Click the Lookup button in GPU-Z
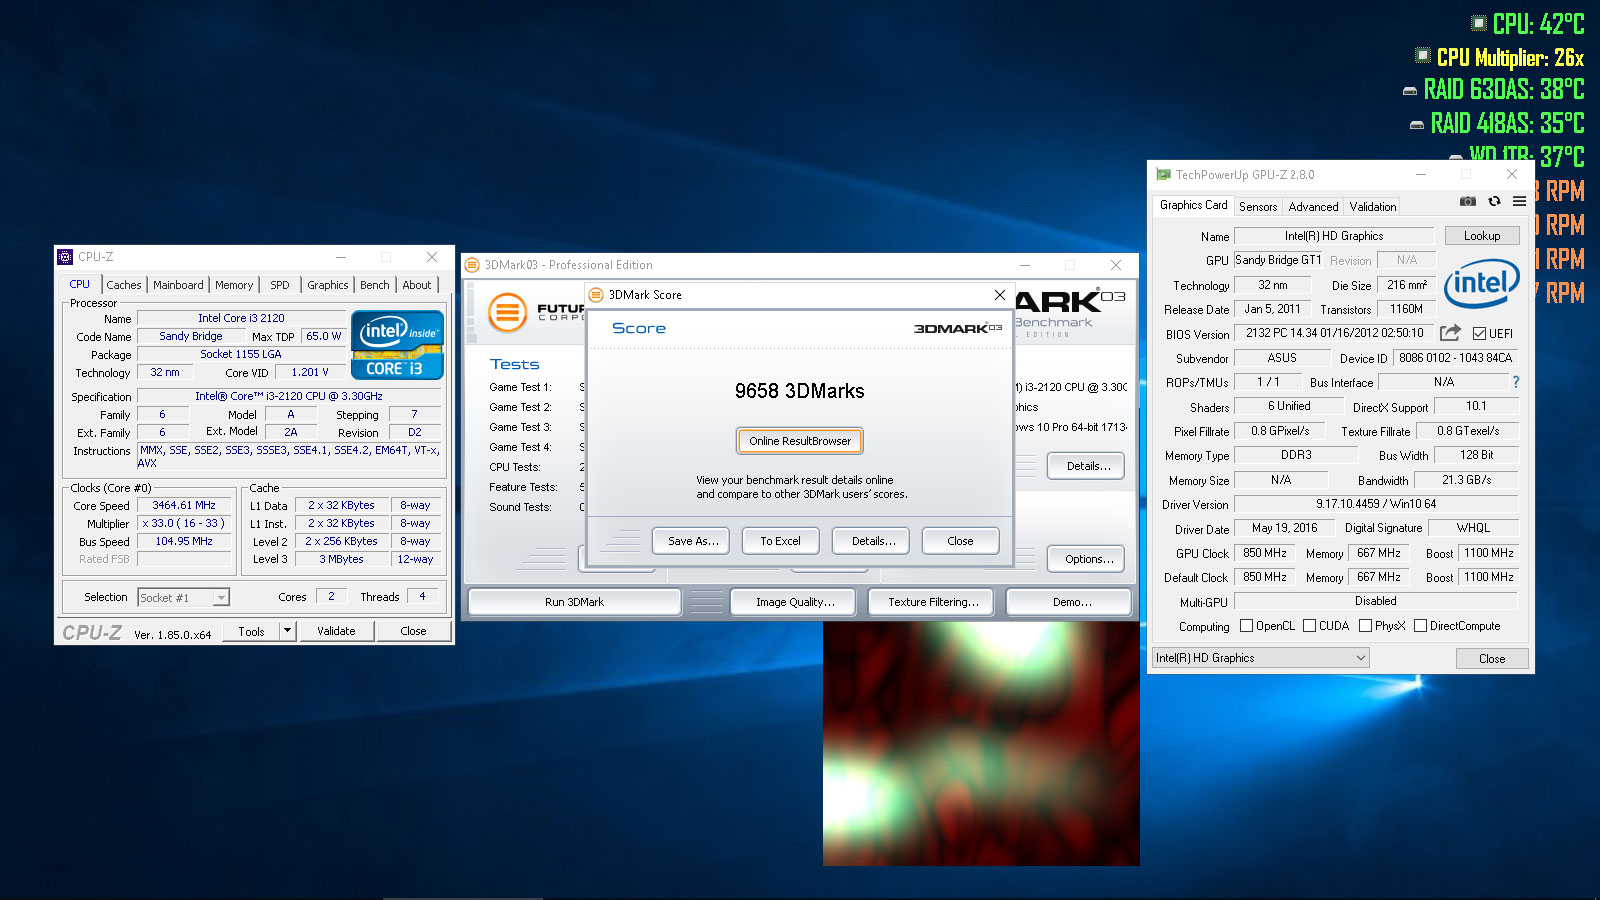Viewport: 1600px width, 900px height. pyautogui.click(x=1482, y=236)
